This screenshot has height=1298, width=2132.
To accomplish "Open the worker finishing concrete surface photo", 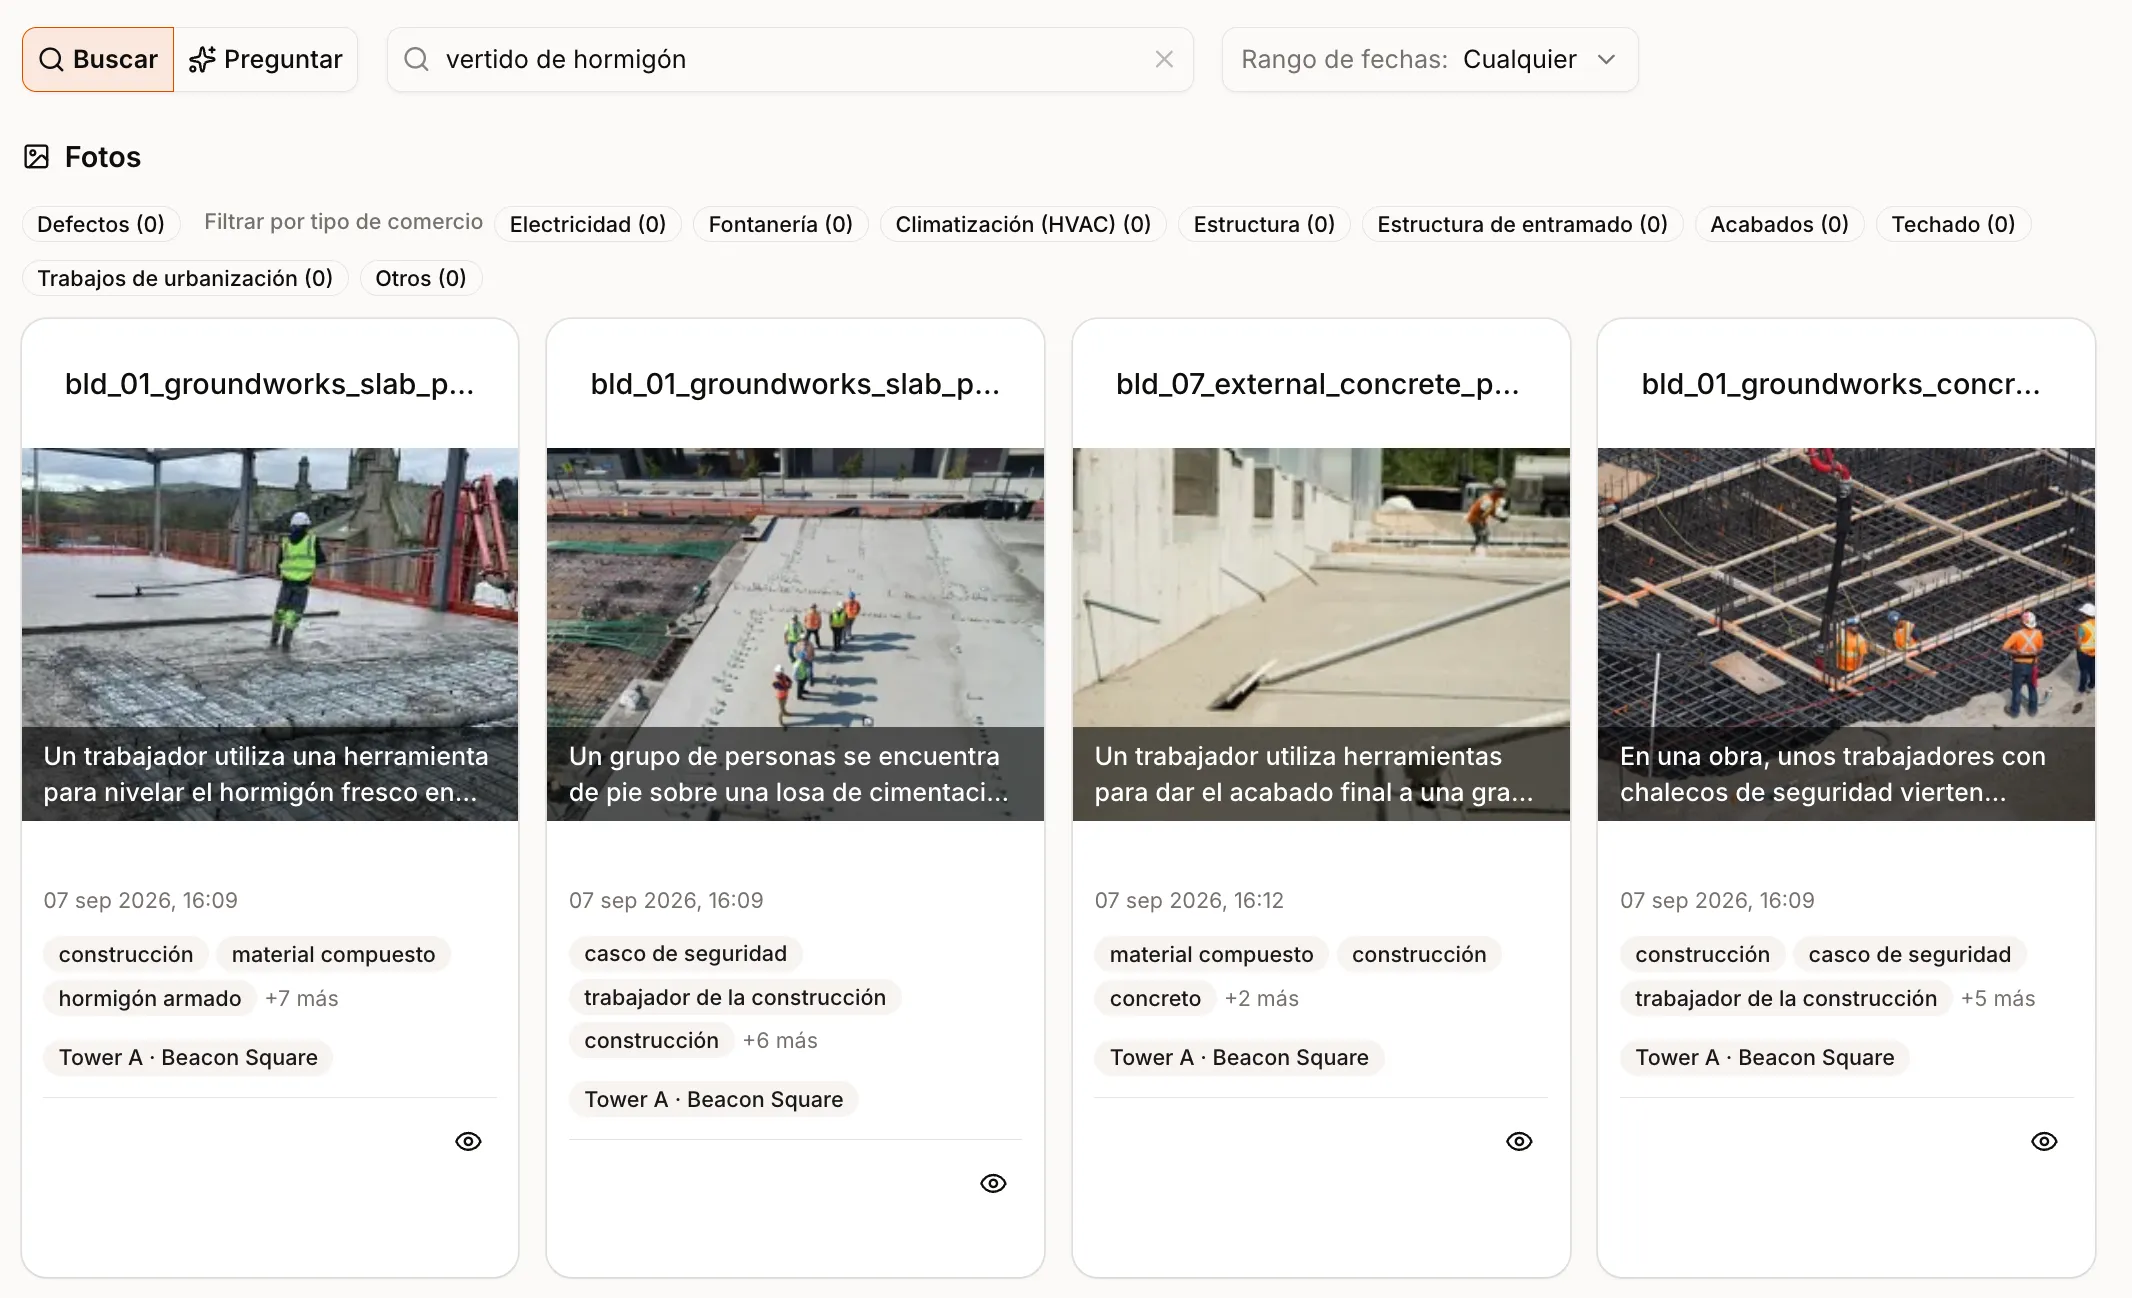I will [x=1321, y=634].
